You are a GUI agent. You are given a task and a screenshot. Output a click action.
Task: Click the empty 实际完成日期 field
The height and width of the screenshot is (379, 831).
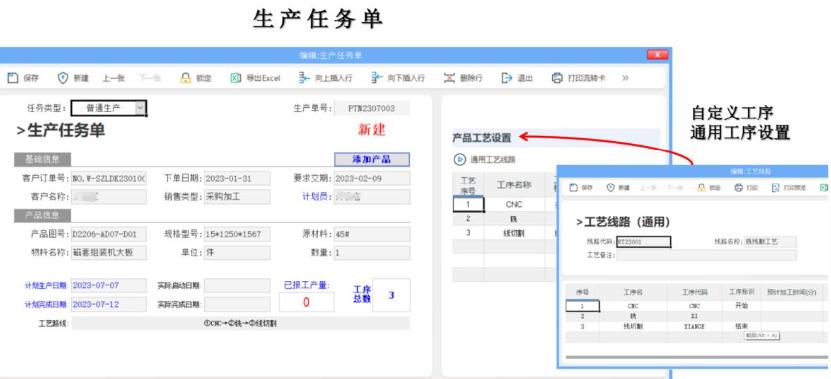tap(237, 304)
